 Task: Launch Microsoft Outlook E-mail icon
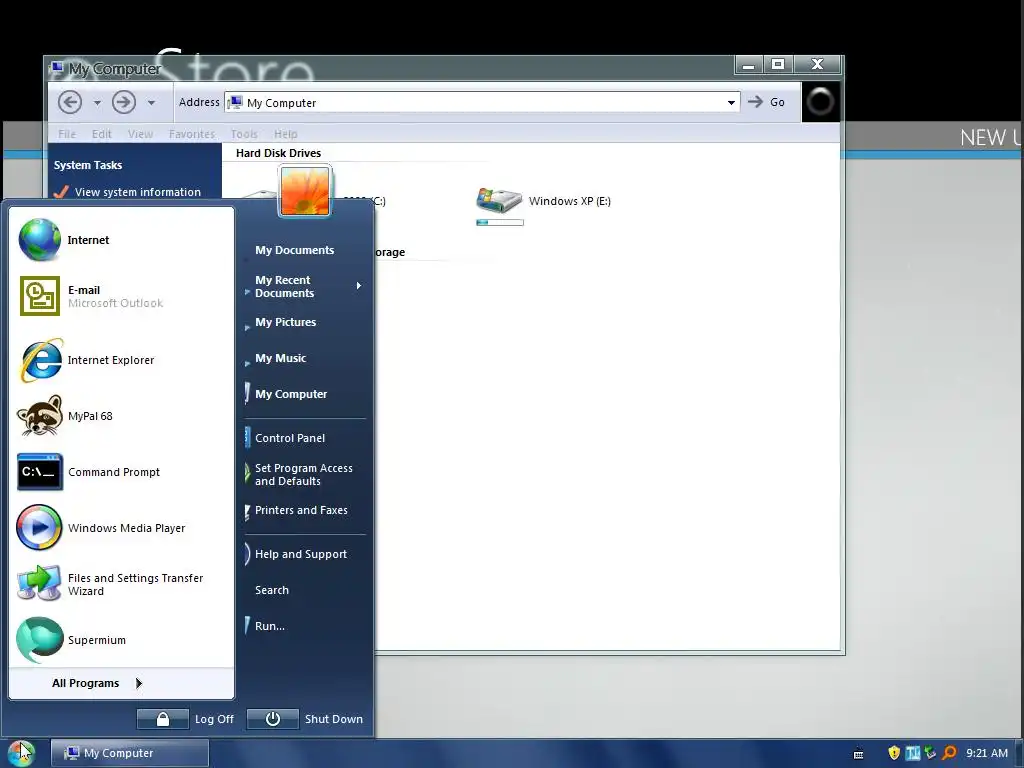click(40, 296)
